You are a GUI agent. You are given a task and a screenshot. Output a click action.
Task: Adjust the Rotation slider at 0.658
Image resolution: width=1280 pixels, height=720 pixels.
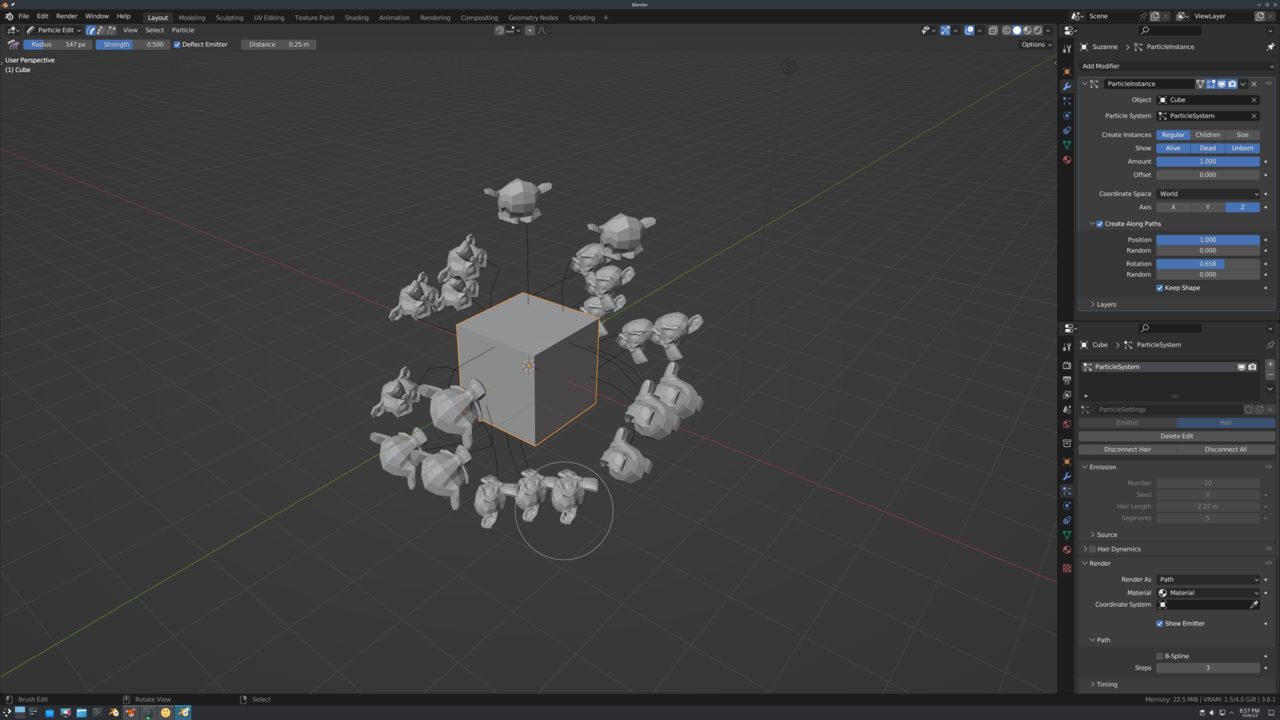[x=1208, y=264]
